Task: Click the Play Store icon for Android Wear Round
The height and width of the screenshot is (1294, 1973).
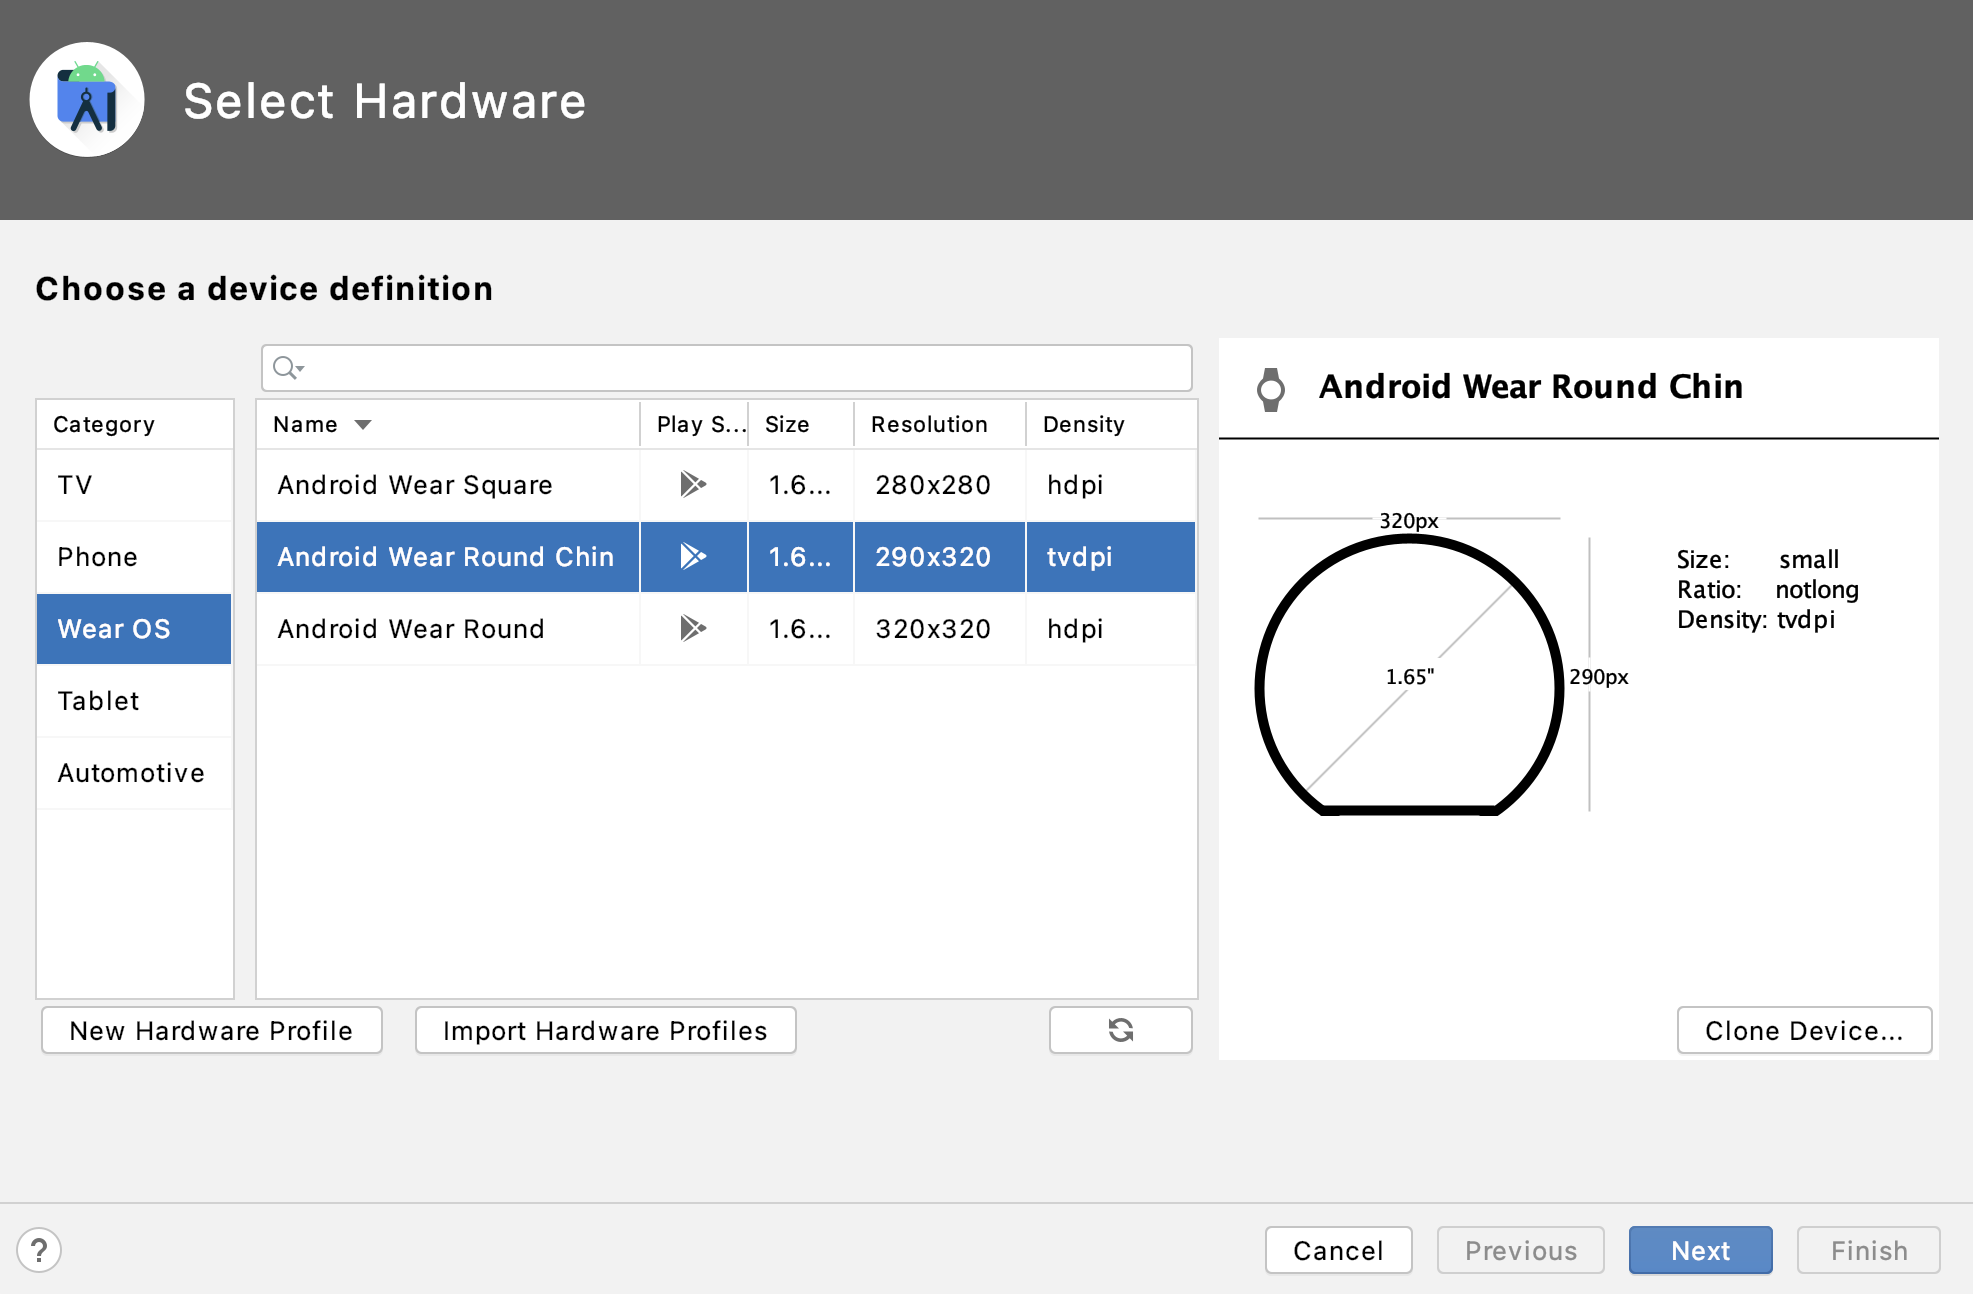Action: (692, 629)
